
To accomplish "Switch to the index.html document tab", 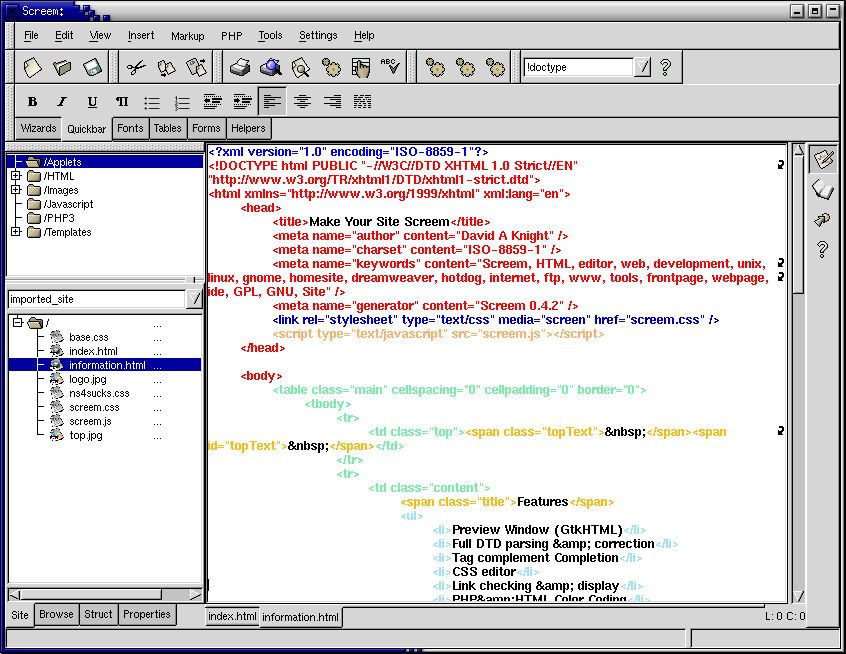I will (232, 617).
